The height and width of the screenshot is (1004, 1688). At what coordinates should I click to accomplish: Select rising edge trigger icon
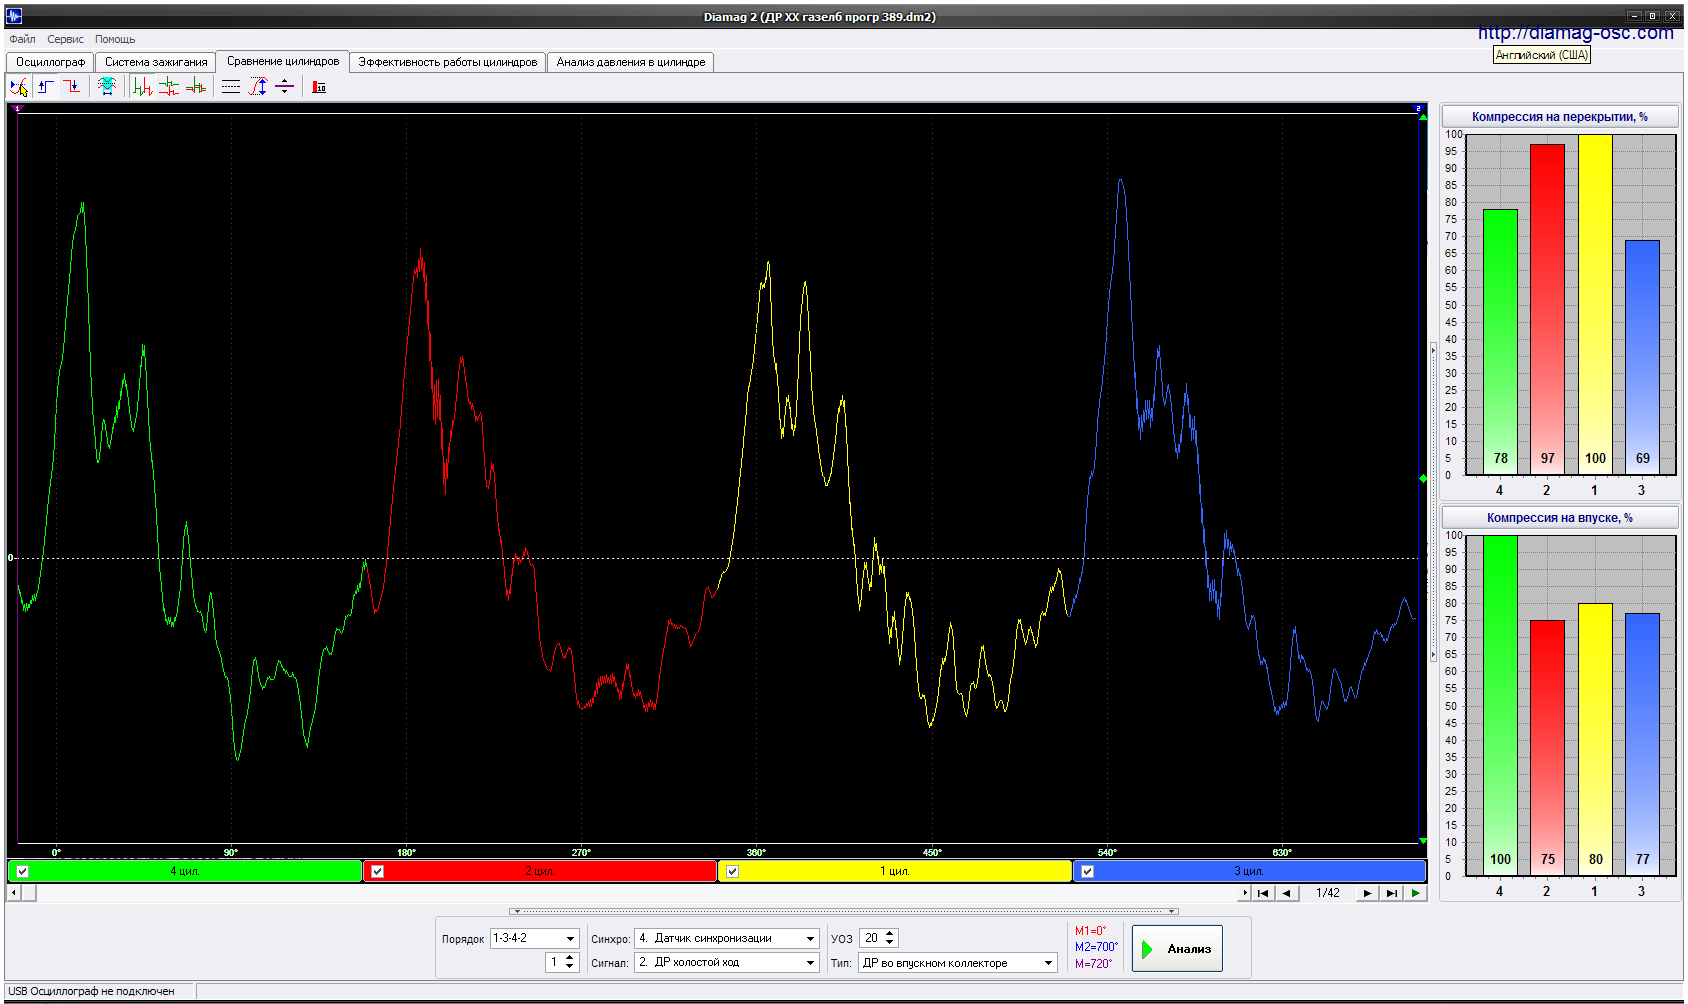click(x=46, y=87)
